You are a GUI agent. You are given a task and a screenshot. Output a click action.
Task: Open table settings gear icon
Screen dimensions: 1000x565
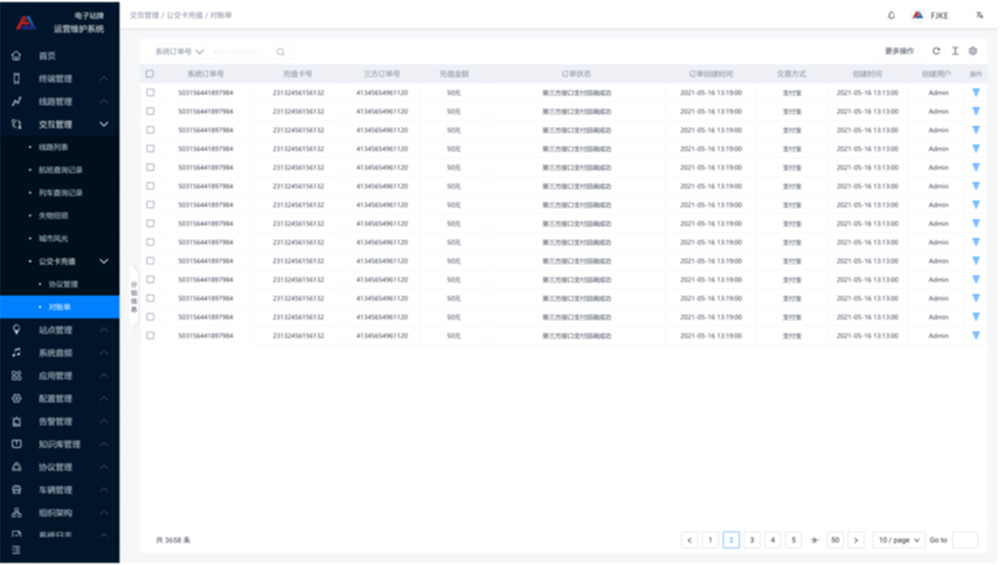973,51
